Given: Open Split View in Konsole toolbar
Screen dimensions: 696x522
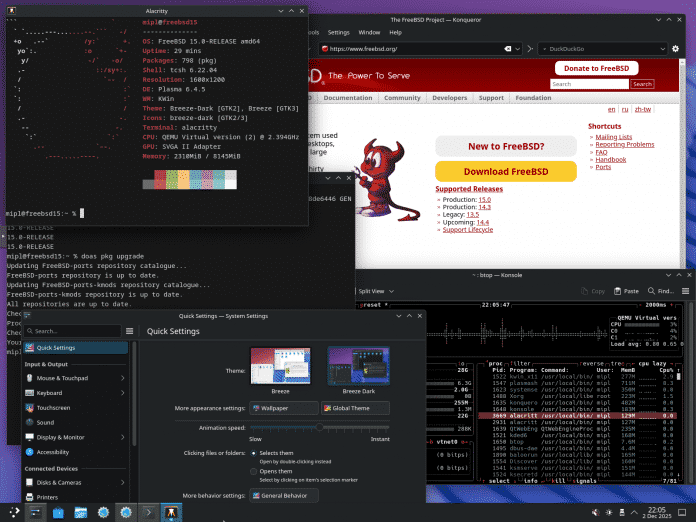Looking at the screenshot, I should pyautogui.click(x=372, y=291).
